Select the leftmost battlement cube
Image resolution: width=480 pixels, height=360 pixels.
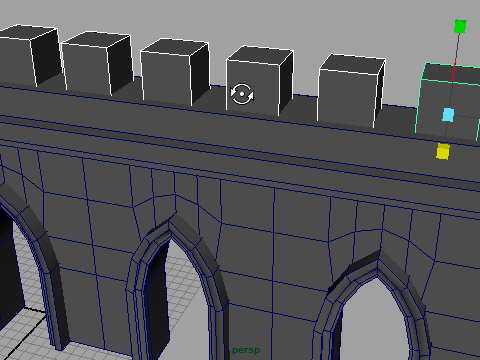pyautogui.click(x=30, y=55)
